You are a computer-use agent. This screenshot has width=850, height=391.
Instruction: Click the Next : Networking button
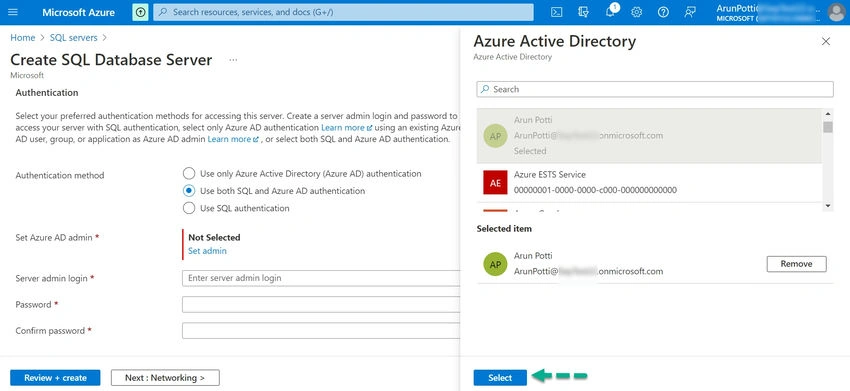[x=165, y=377]
